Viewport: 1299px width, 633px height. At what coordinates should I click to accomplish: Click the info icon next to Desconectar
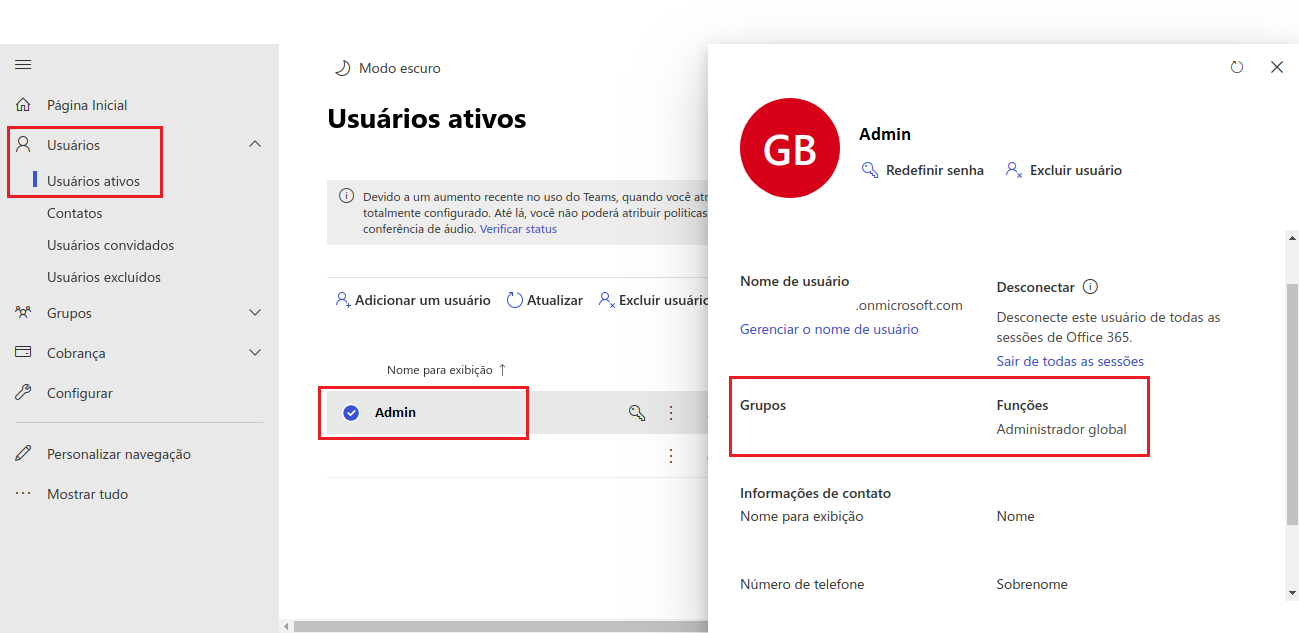tap(1090, 287)
